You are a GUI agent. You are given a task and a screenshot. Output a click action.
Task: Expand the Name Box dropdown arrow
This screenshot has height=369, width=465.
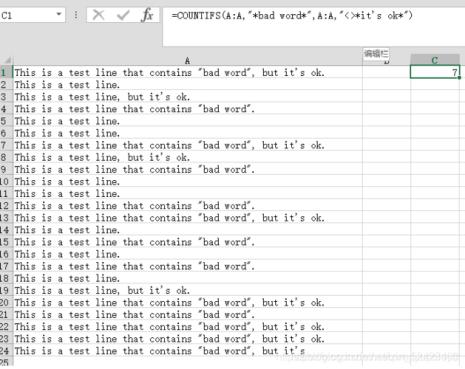pyautogui.click(x=59, y=14)
